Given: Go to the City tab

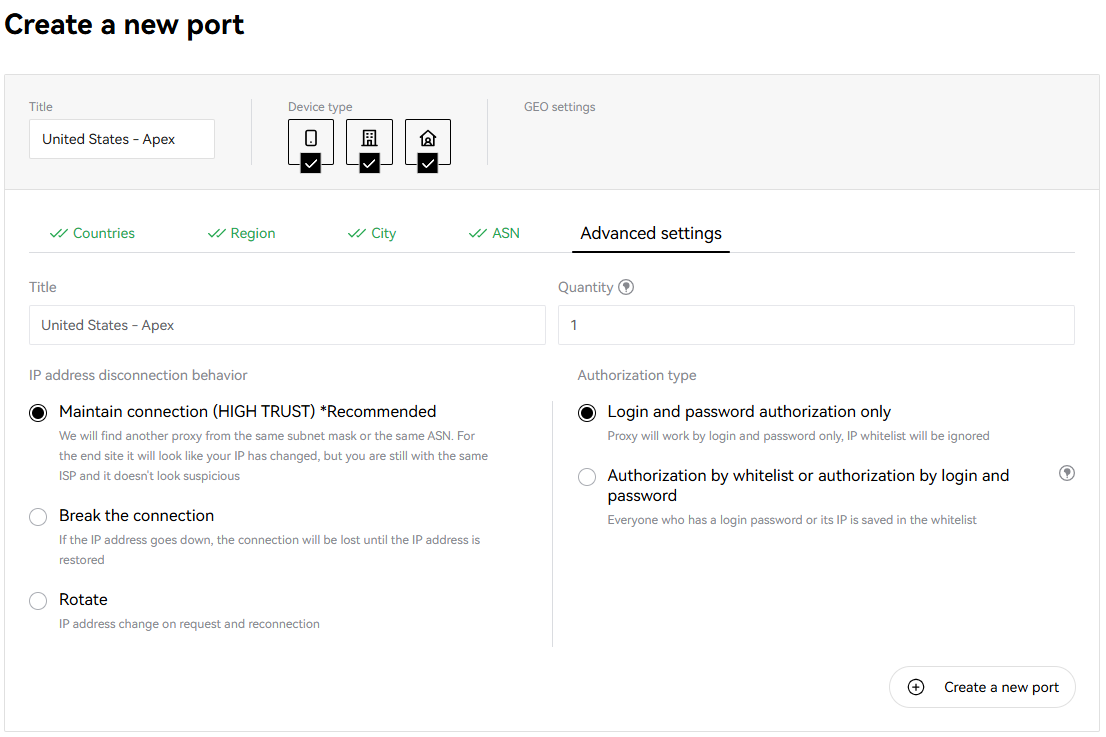Looking at the screenshot, I should (x=372, y=233).
